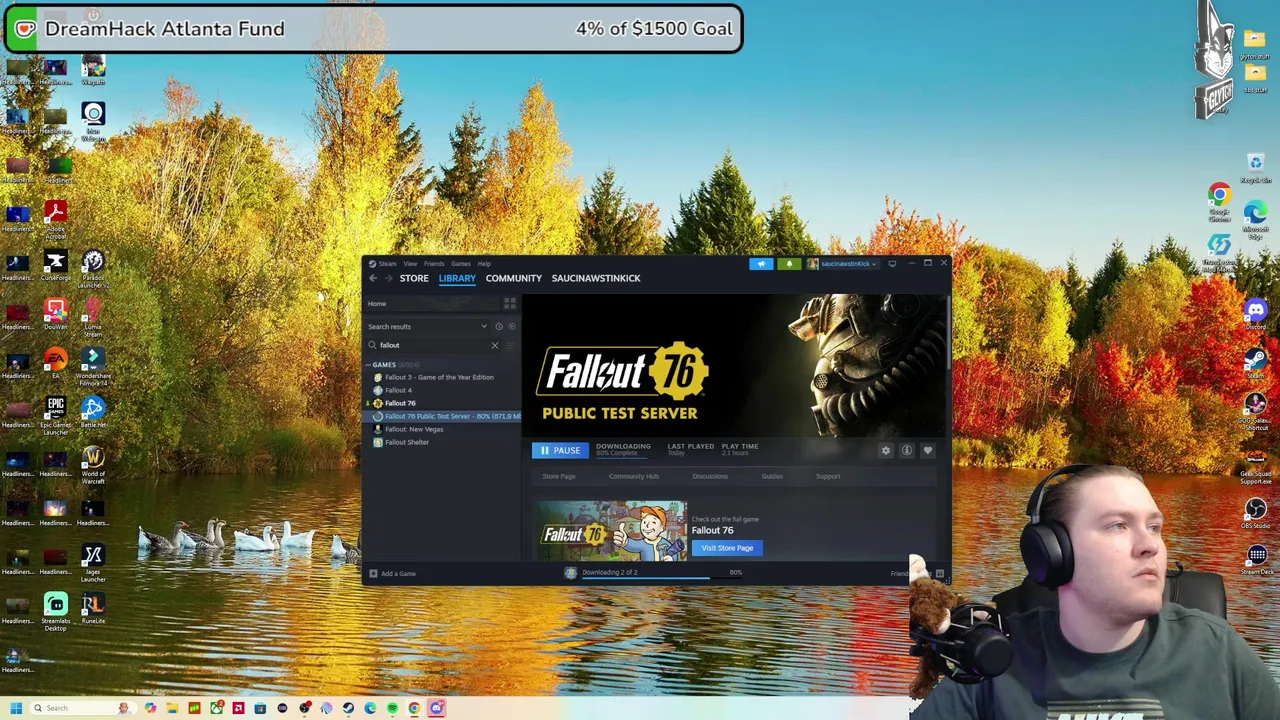Select Streamlabs Desktop icon
This screenshot has height=720, width=1280.
point(55,612)
